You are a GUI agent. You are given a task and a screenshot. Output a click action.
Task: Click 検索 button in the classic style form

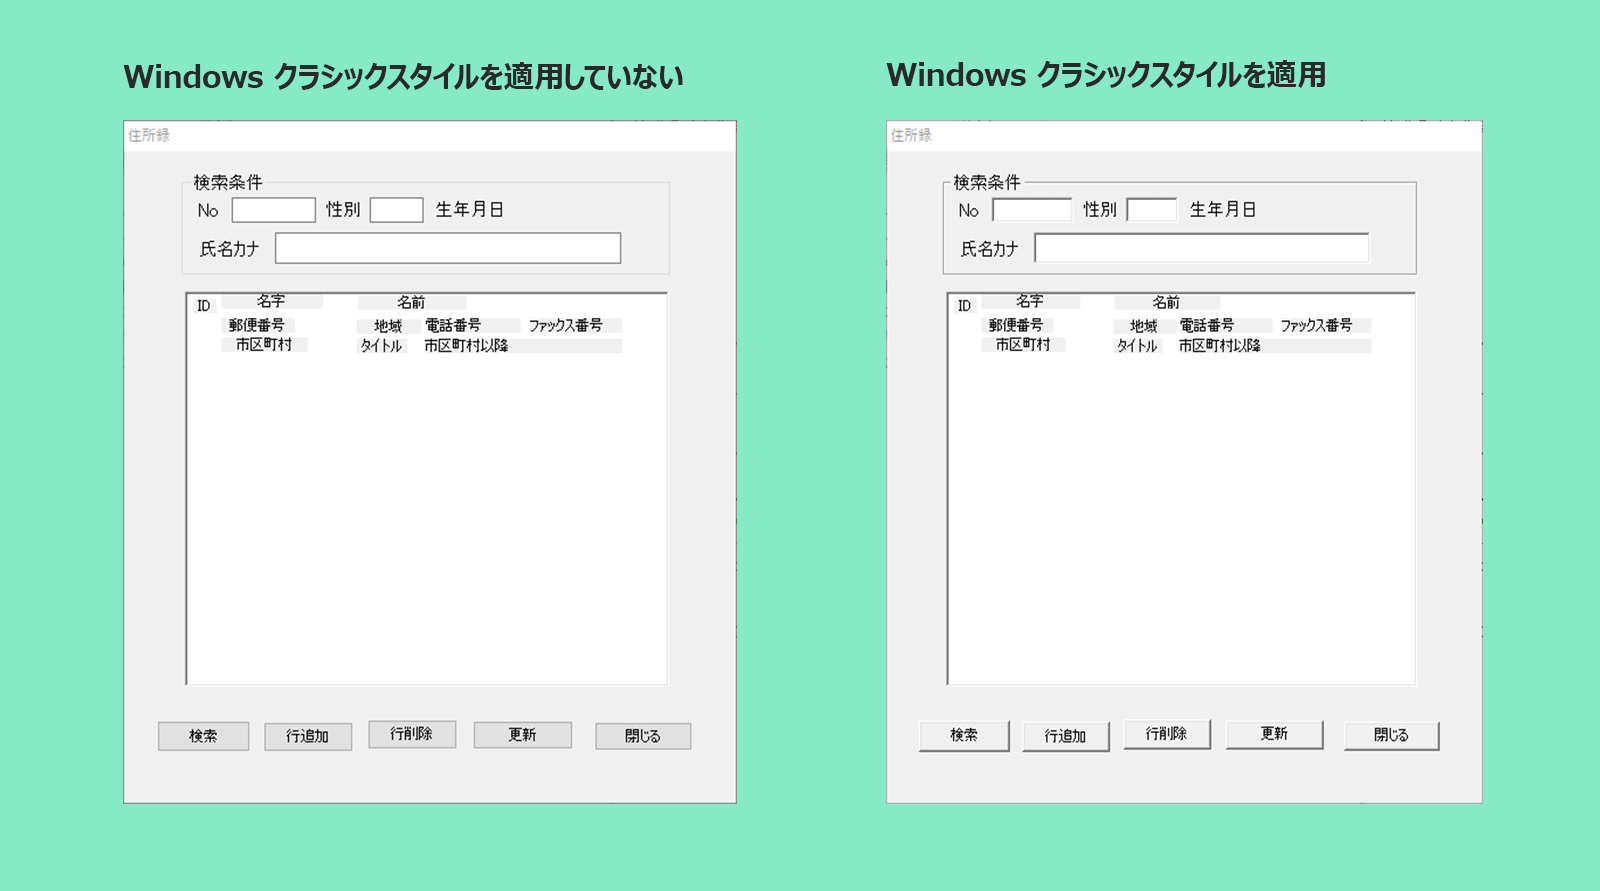click(964, 735)
